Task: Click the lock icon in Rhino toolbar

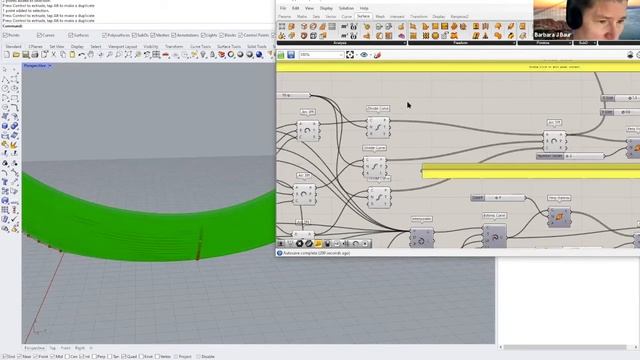Action: [x=212, y=55]
